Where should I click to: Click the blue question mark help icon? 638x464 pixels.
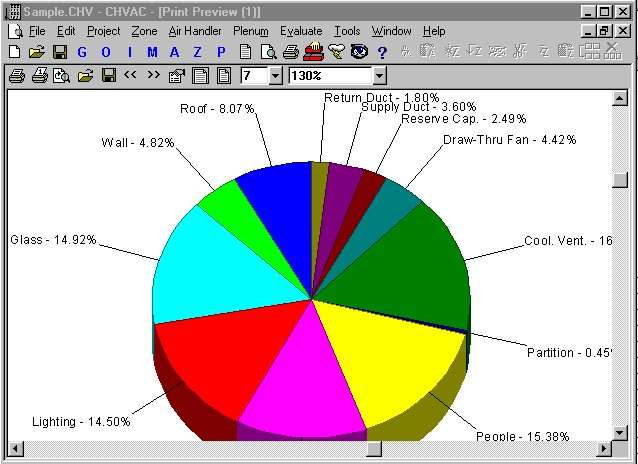click(x=381, y=52)
